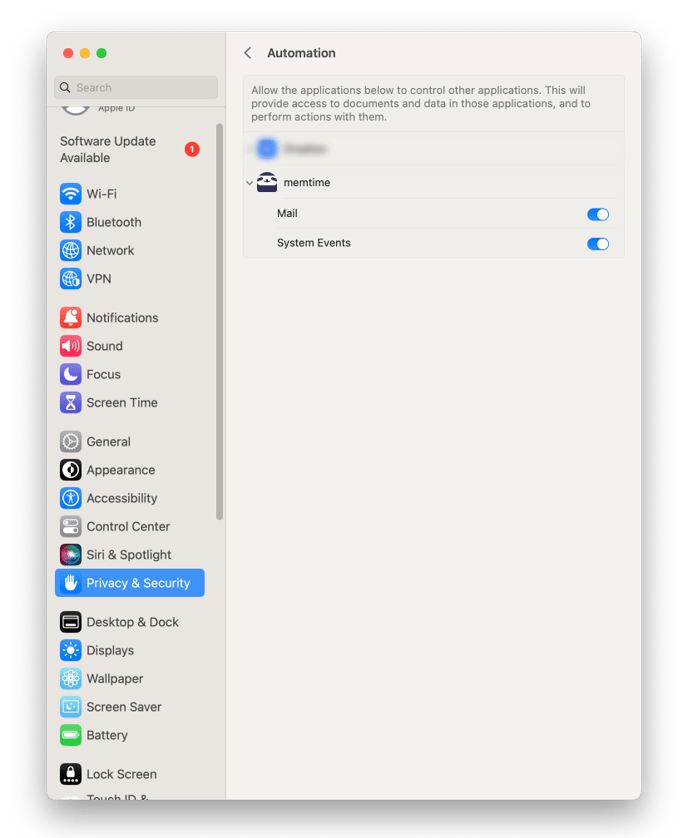Open Control Center preferences
The width and height of the screenshot is (688, 838).
(x=130, y=526)
